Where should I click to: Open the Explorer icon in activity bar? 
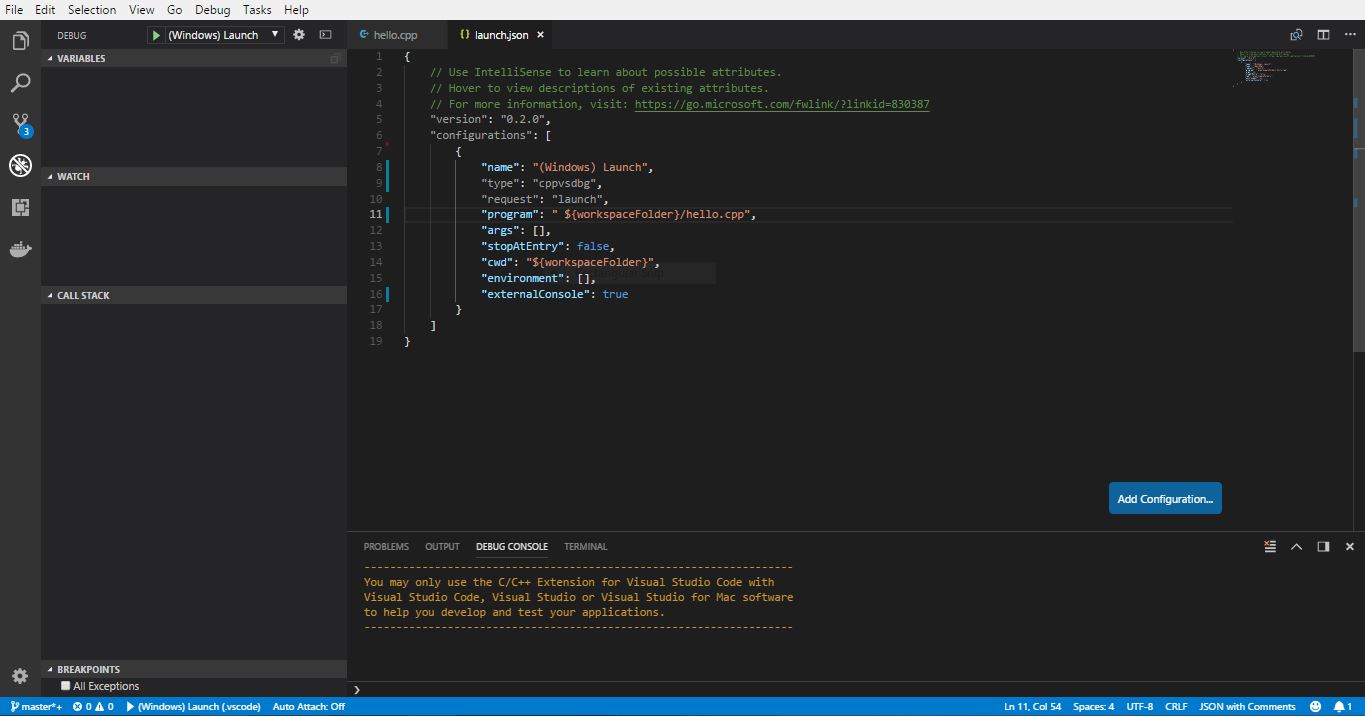[x=20, y=41]
